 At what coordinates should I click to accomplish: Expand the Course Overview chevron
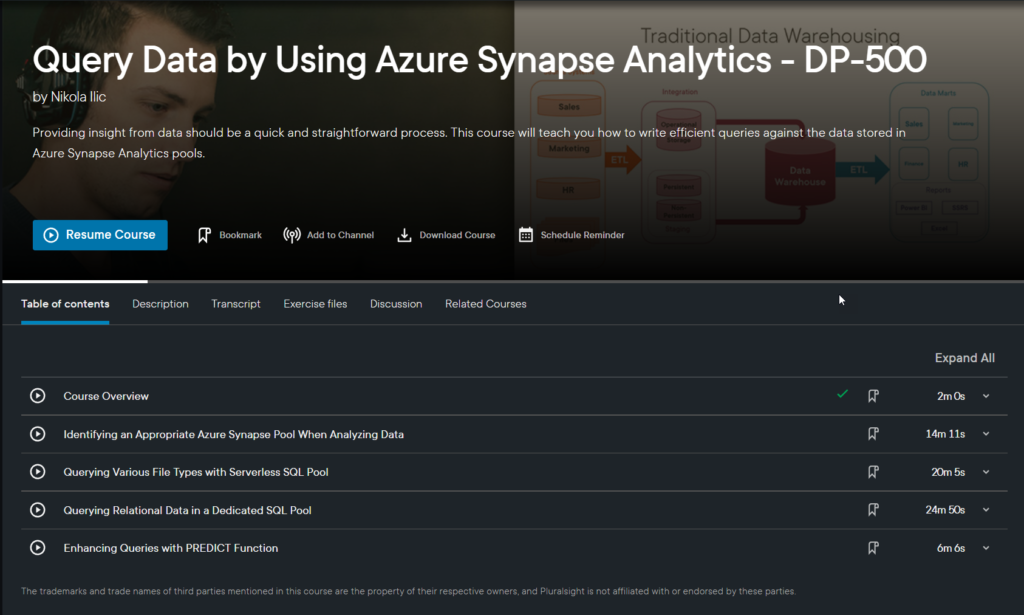(x=986, y=396)
